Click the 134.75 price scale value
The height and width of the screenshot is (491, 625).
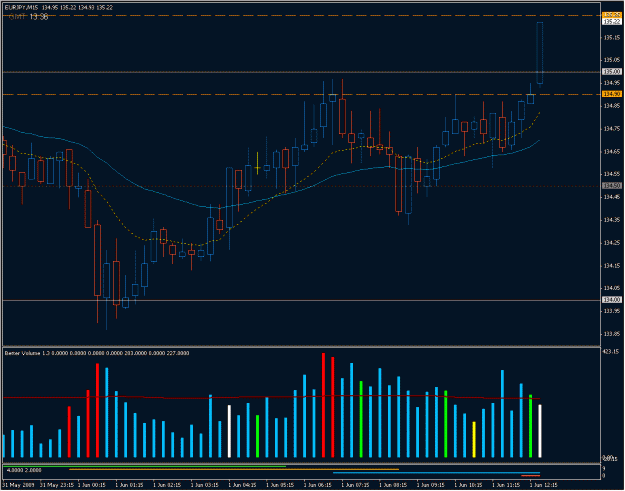coord(612,129)
